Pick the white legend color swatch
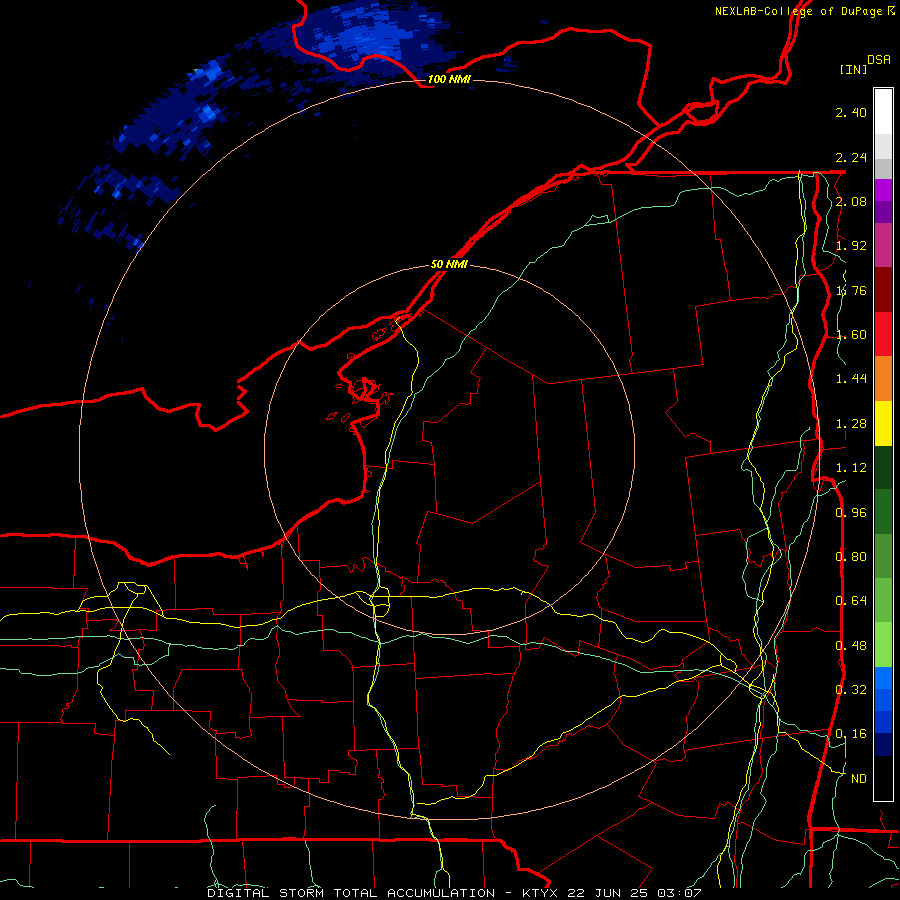 883,111
